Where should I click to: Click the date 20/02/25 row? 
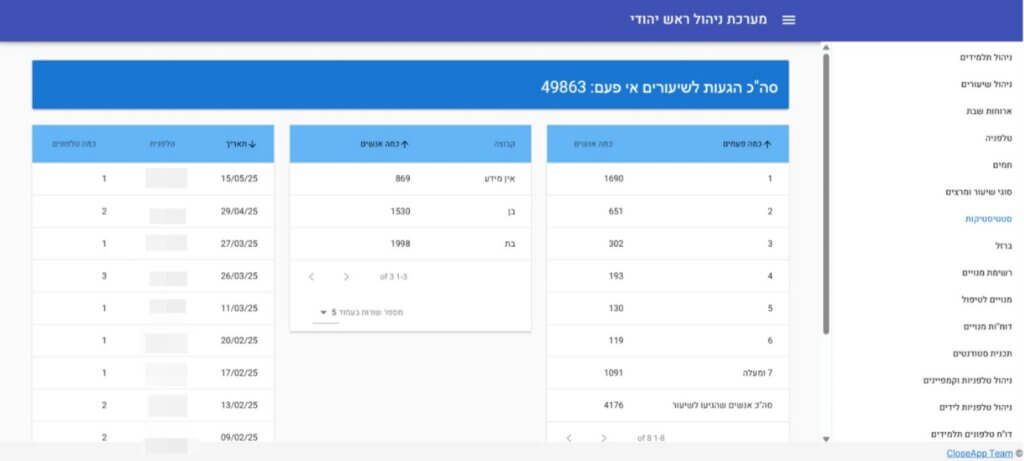(153, 341)
